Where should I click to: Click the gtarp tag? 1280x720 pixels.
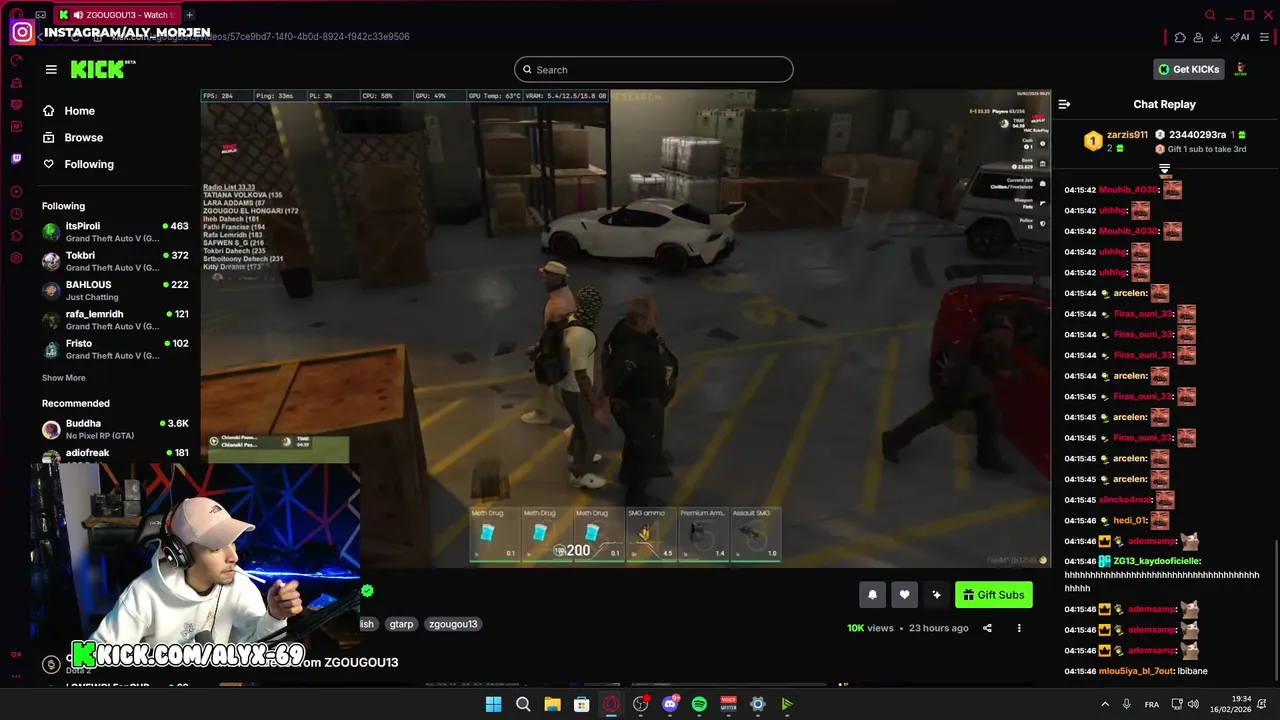(x=401, y=624)
